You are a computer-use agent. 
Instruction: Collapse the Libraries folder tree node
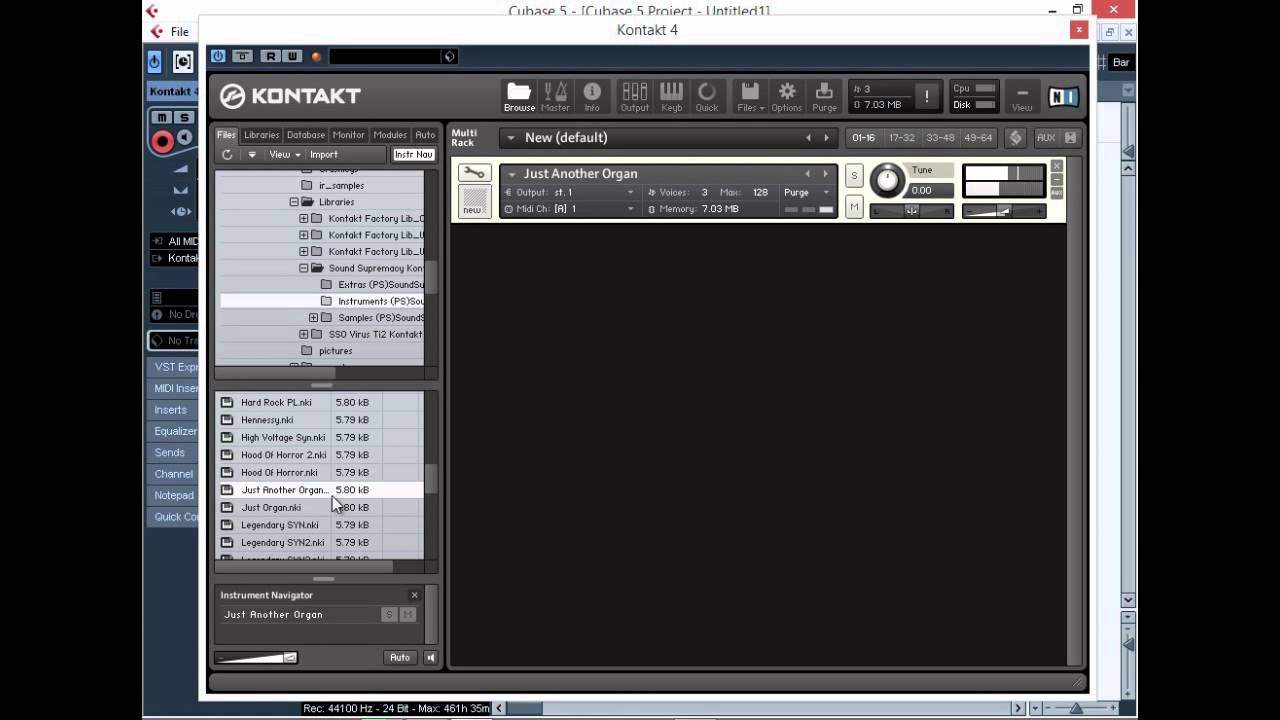(x=294, y=202)
